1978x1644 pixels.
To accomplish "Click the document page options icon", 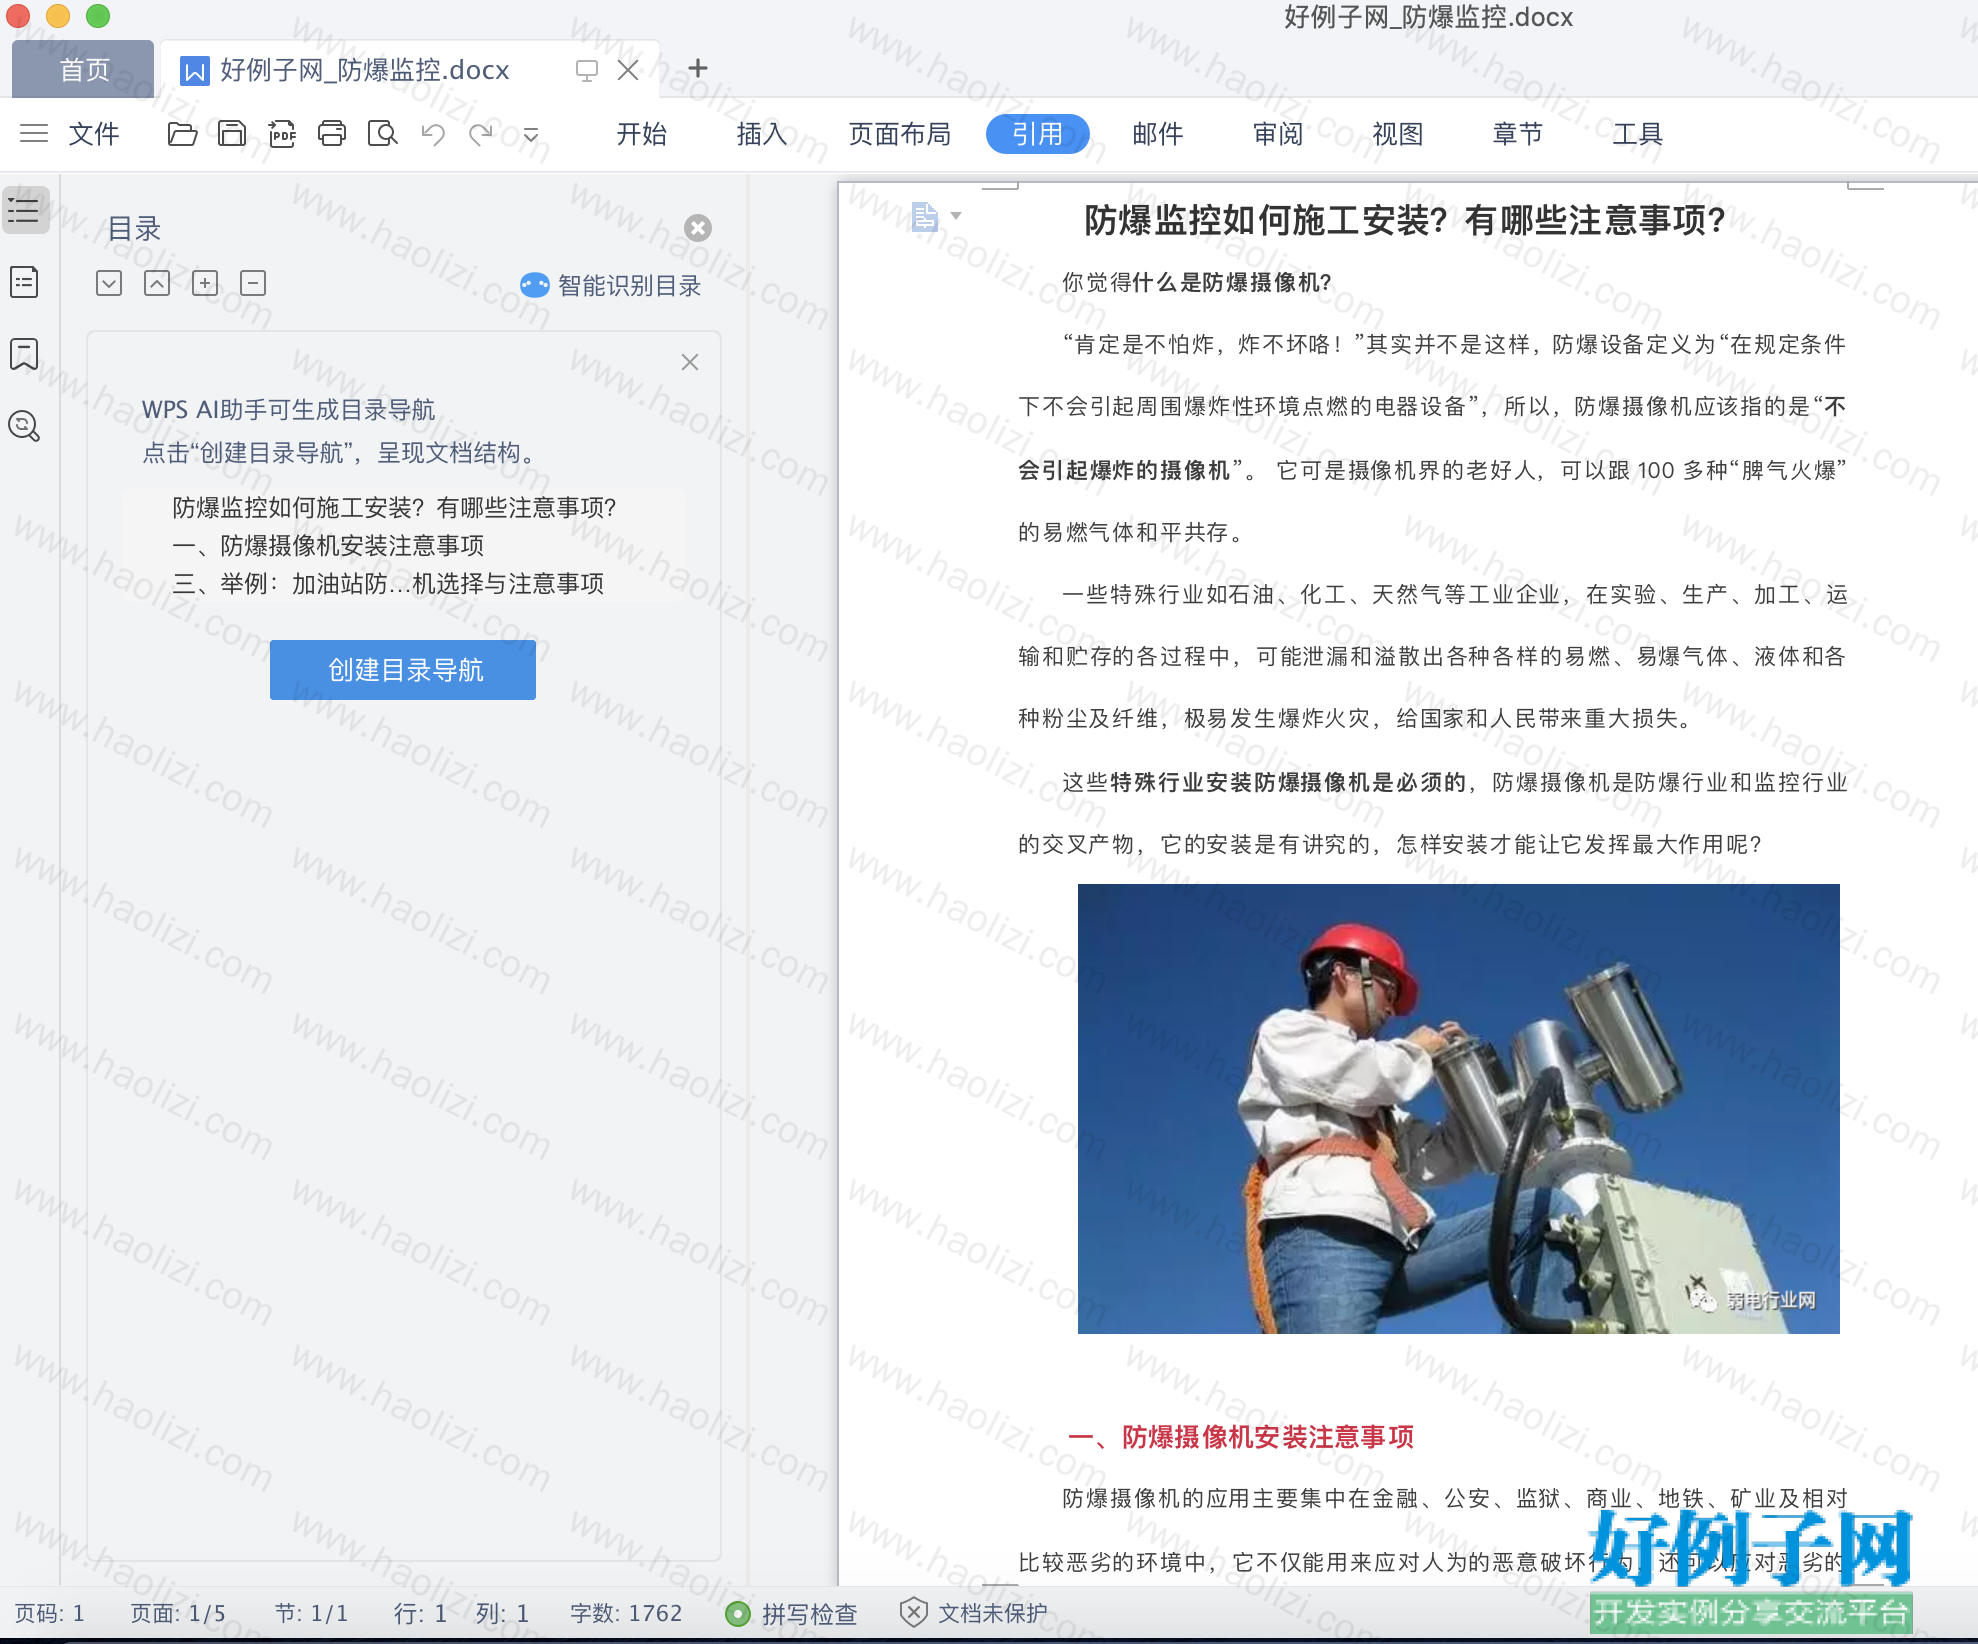I will click(x=925, y=216).
